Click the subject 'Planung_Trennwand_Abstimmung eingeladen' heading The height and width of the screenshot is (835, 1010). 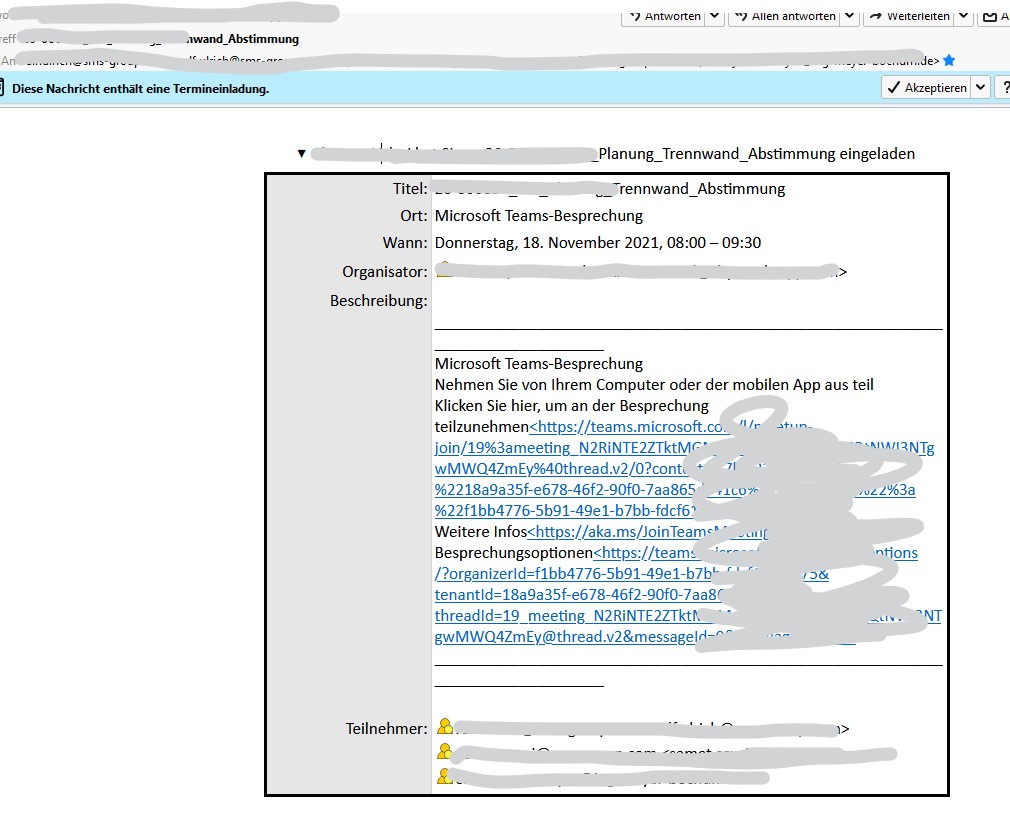[757, 154]
